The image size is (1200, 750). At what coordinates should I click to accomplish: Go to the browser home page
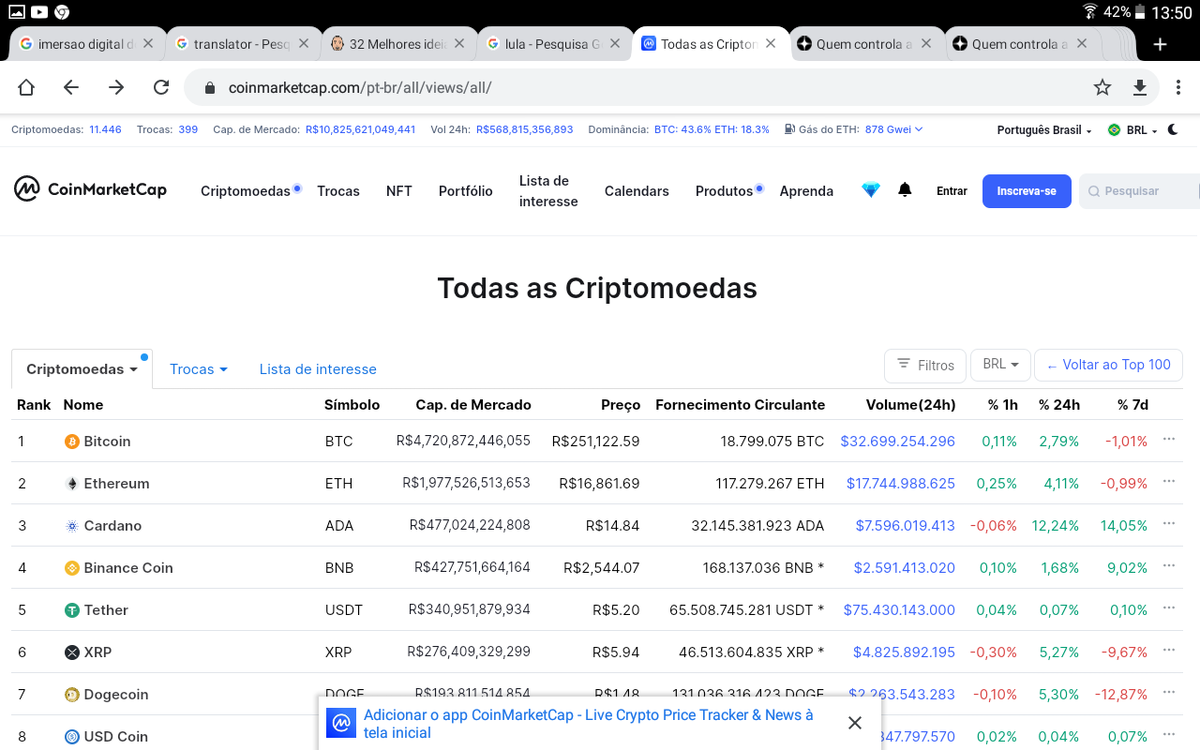point(26,88)
